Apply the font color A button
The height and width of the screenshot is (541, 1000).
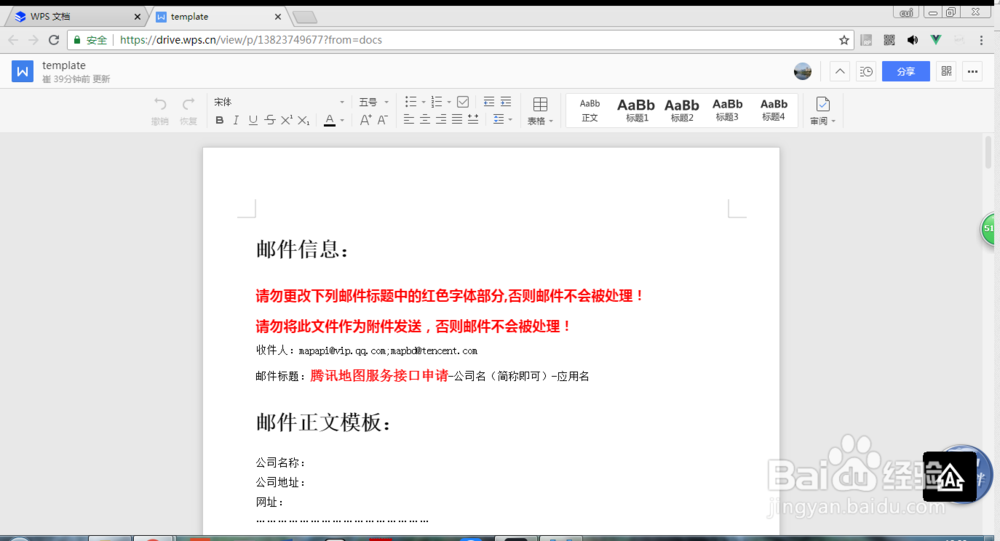(330, 120)
